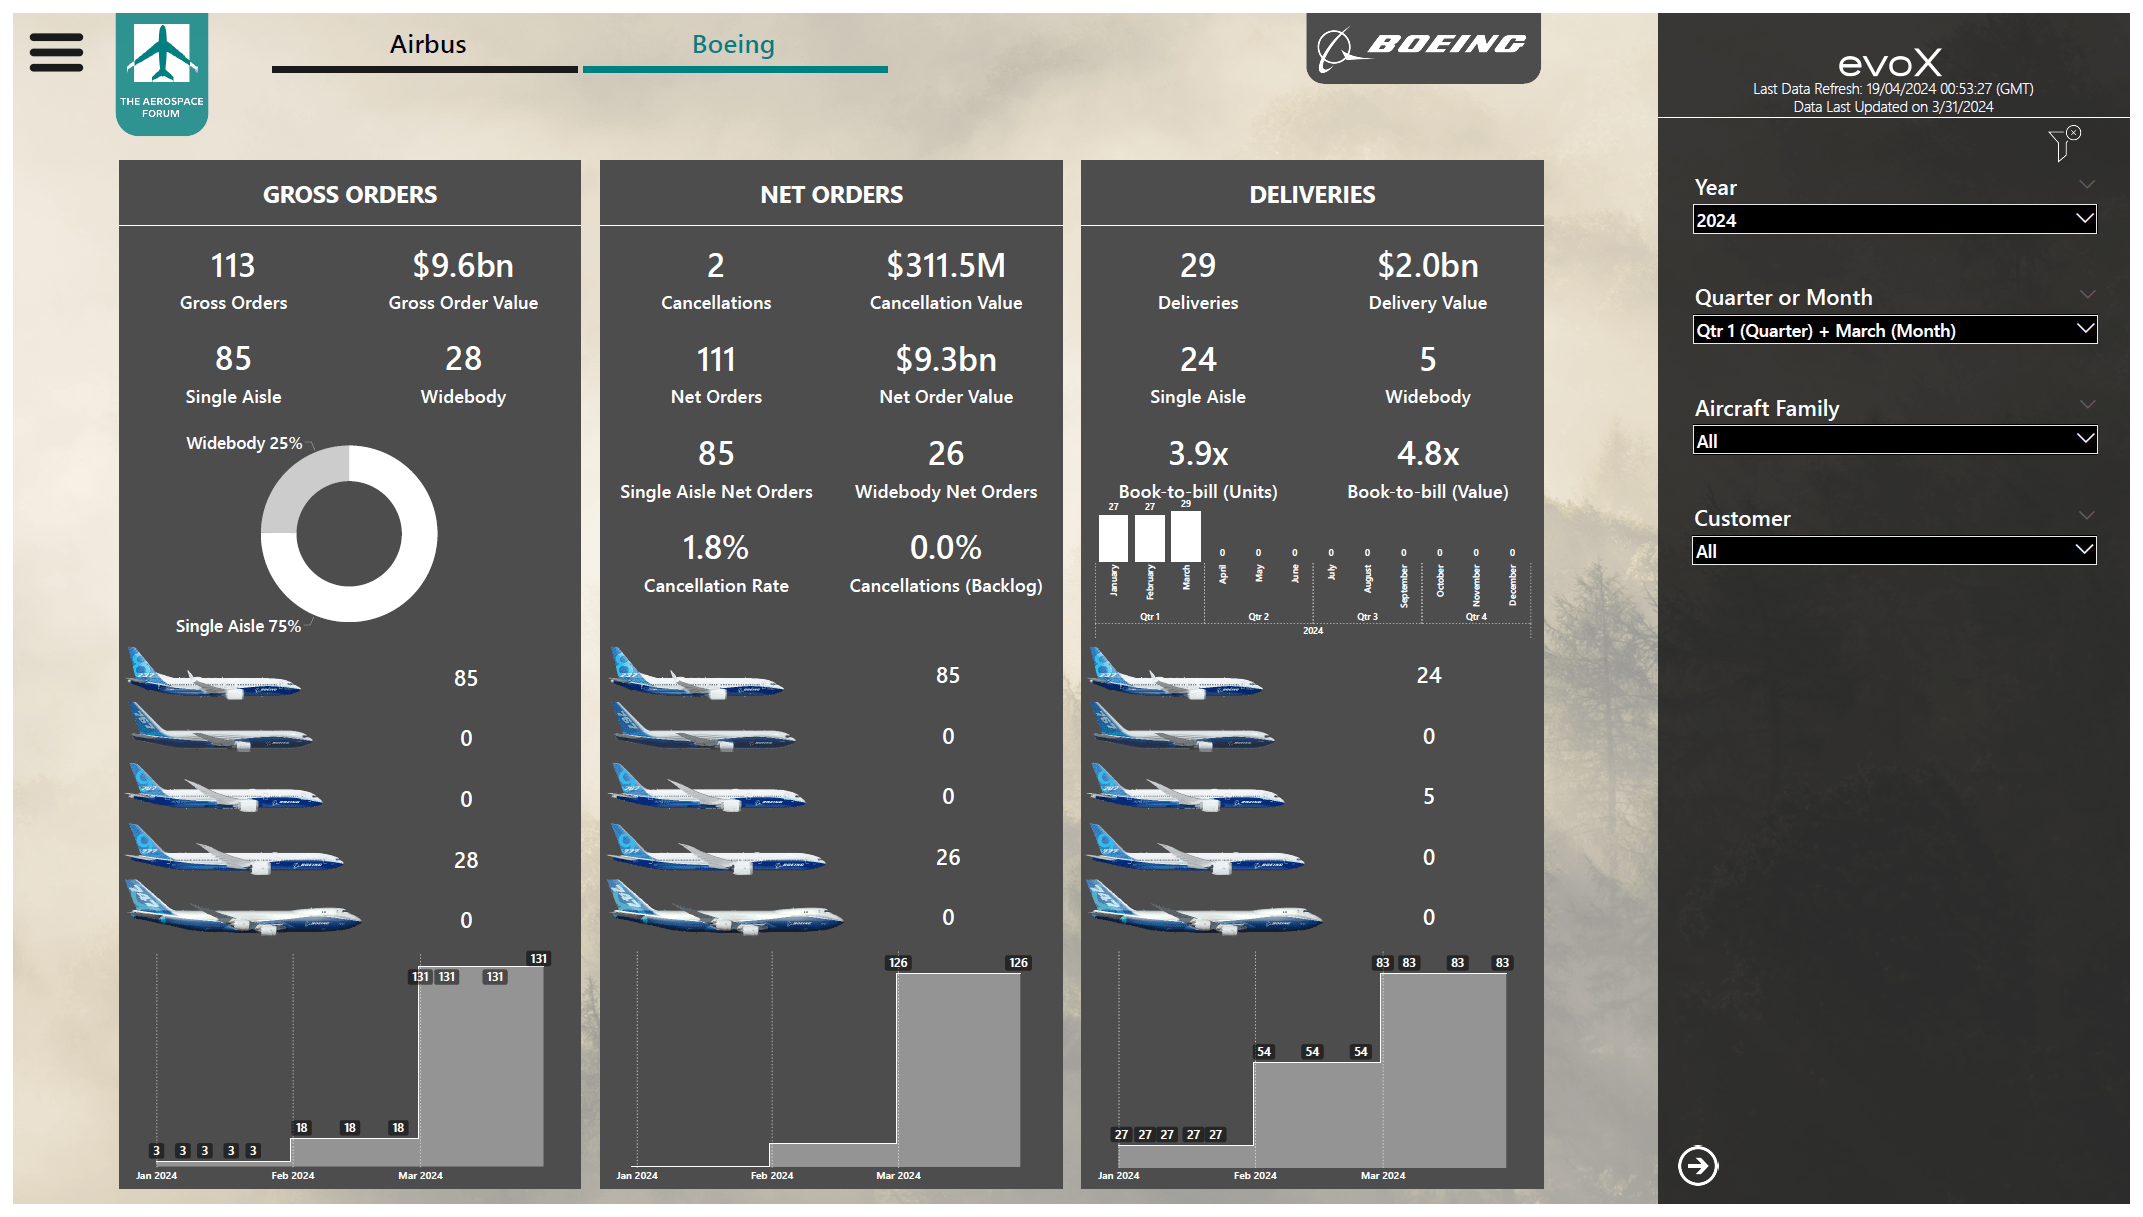2143x1217 pixels.
Task: Click the $311.5M Cancellation Value
Action: click(x=946, y=266)
